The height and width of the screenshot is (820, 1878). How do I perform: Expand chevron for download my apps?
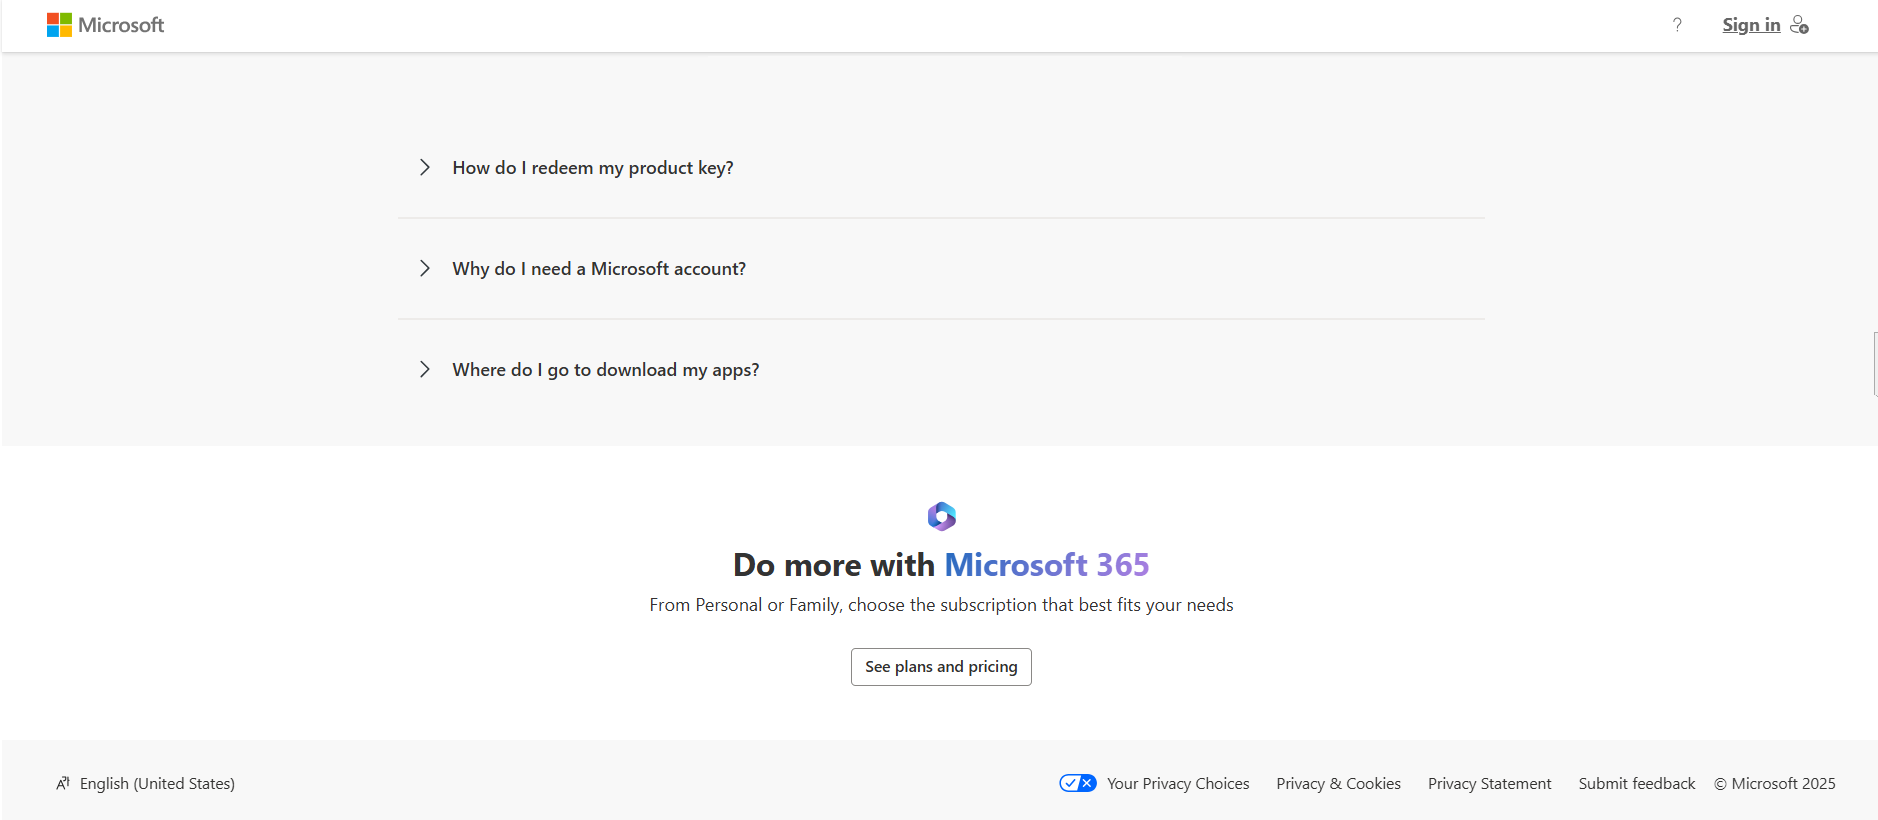(425, 369)
